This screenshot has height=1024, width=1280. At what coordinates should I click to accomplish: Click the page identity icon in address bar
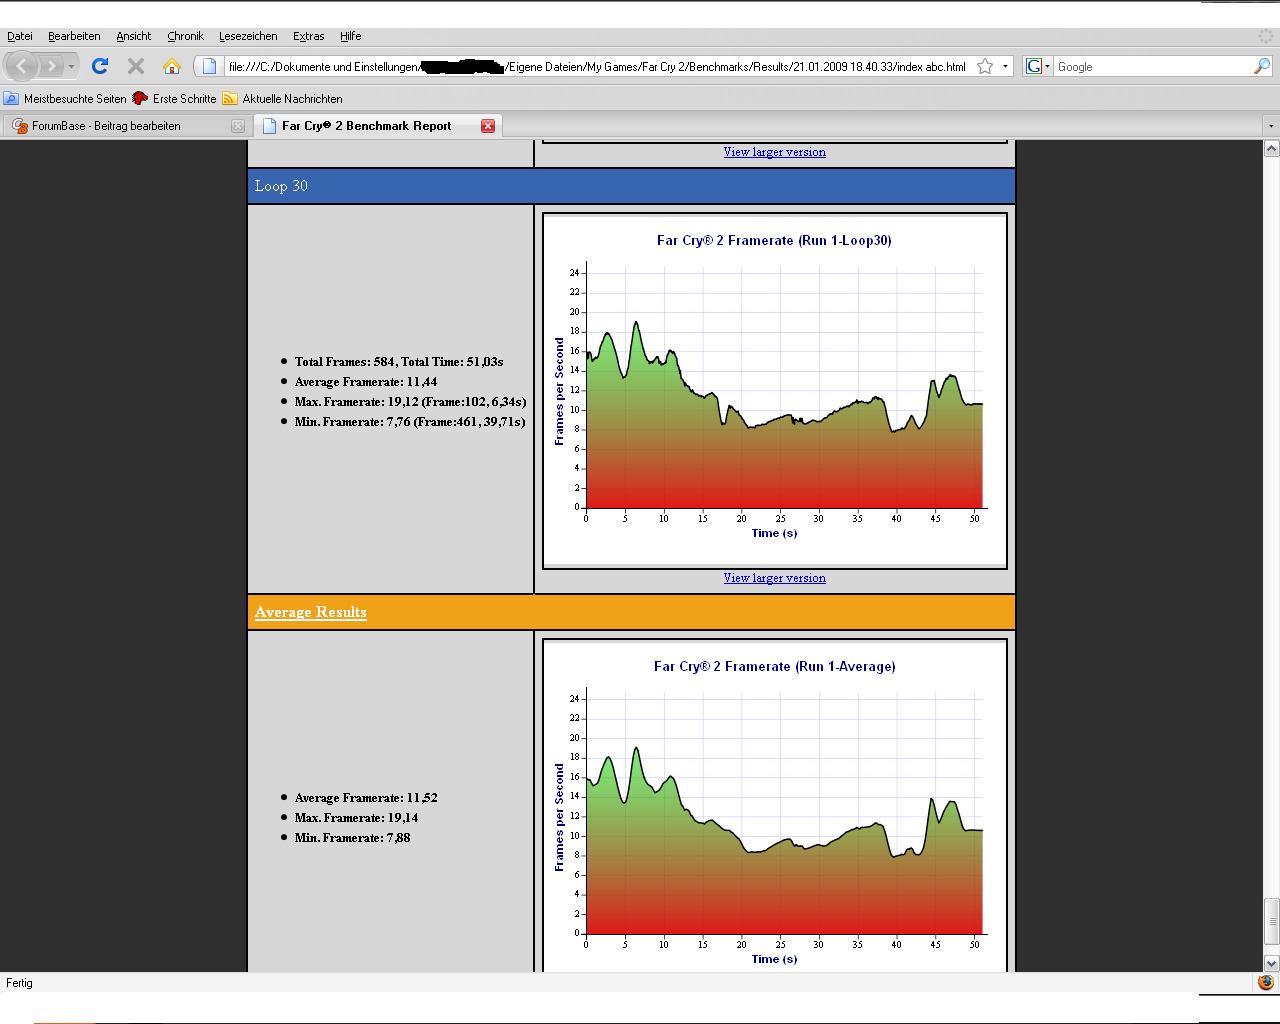(209, 66)
